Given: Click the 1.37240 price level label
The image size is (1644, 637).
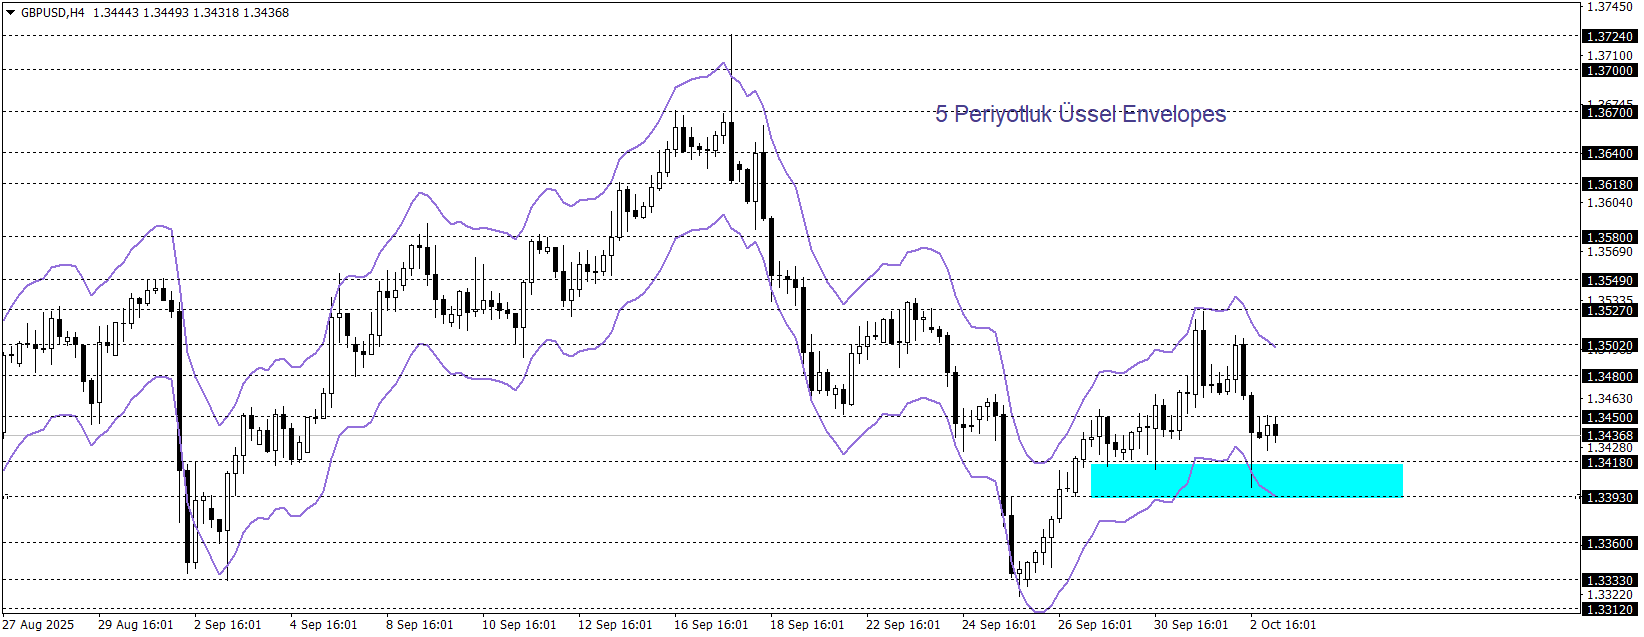Looking at the screenshot, I should coord(1609,37).
